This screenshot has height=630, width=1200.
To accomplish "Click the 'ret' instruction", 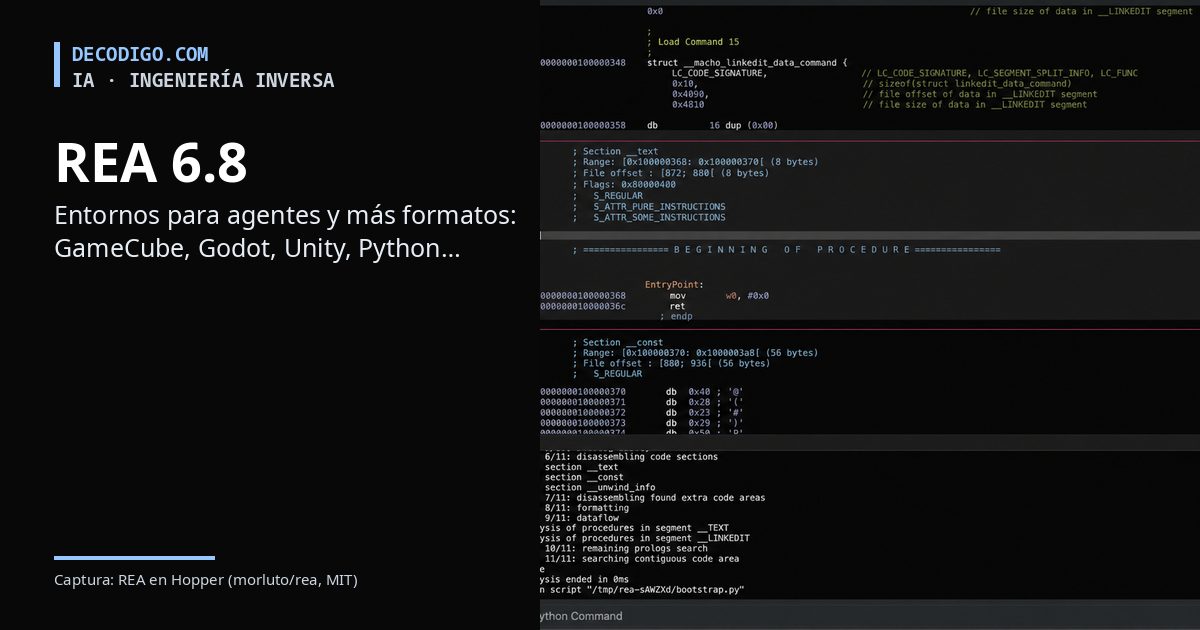I will click(x=677, y=306).
